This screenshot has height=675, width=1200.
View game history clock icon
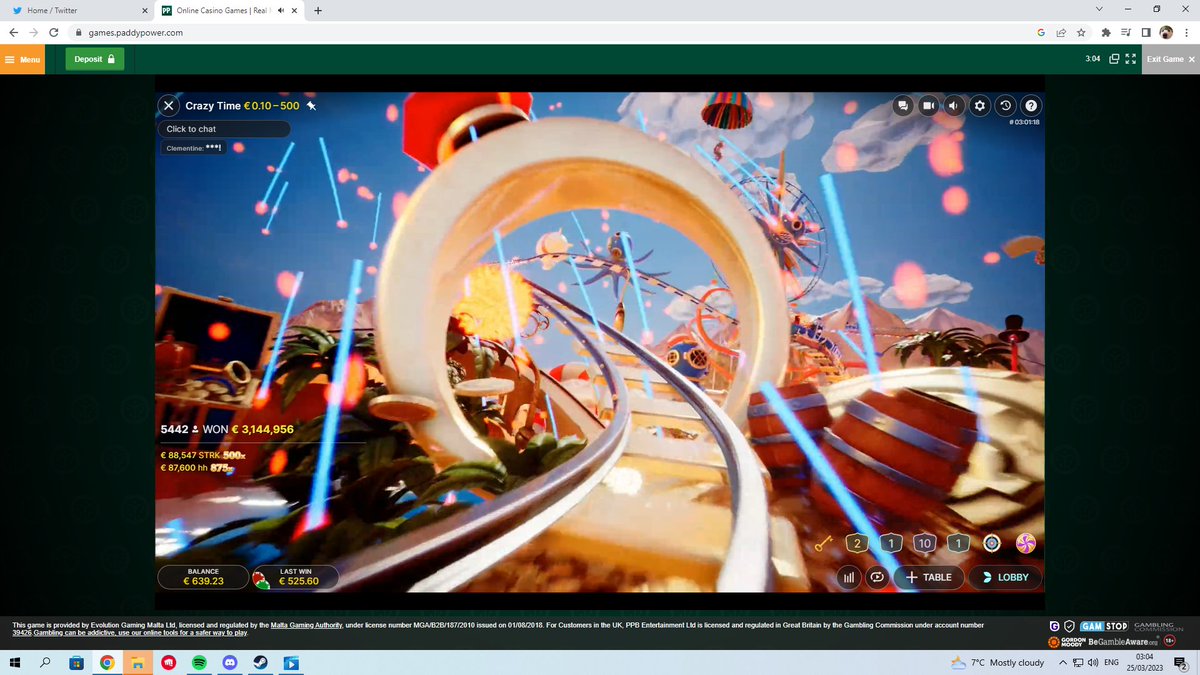tap(1005, 105)
